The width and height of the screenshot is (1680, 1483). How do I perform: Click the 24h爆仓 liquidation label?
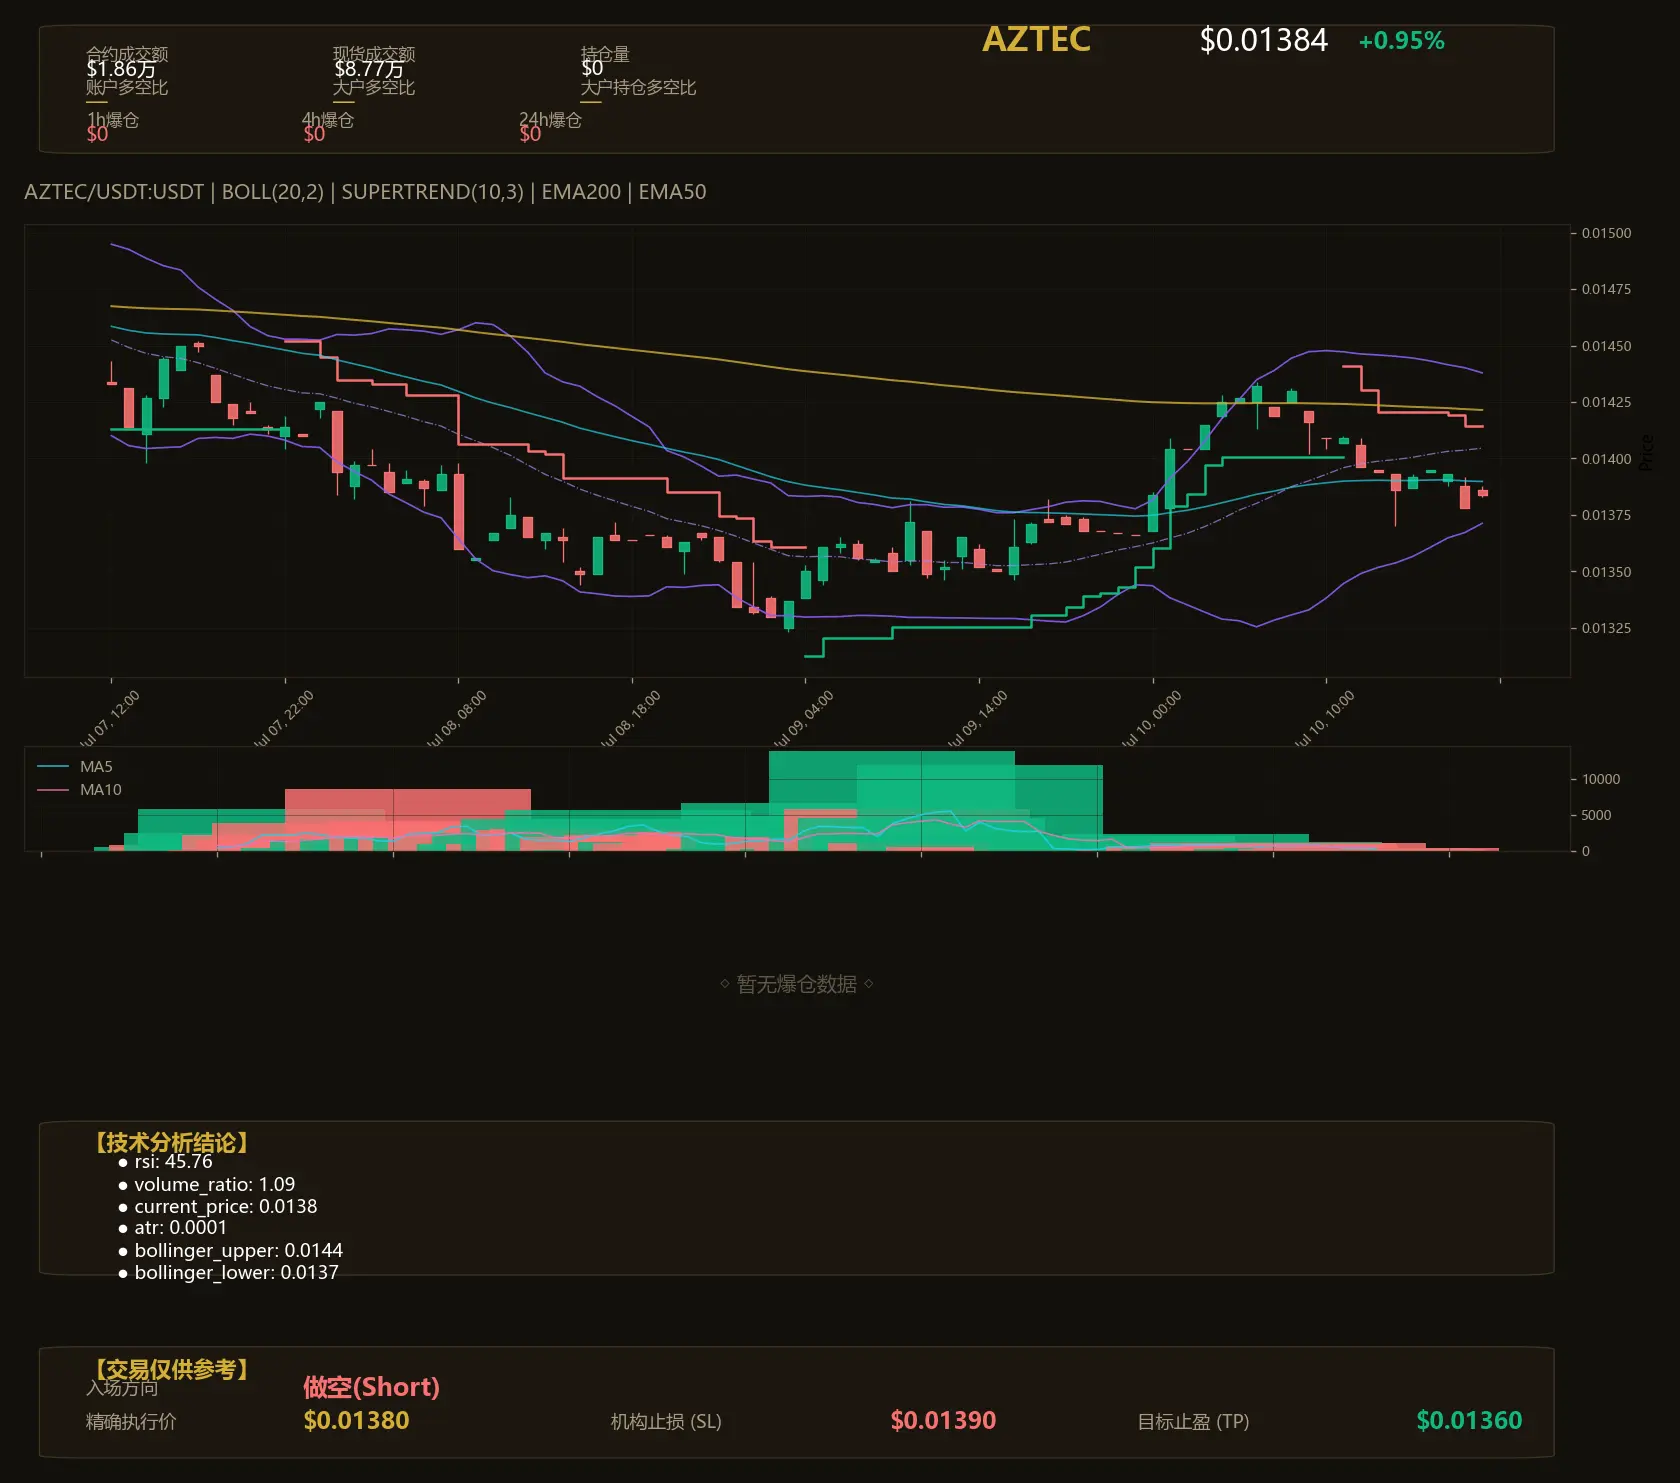[x=550, y=120]
